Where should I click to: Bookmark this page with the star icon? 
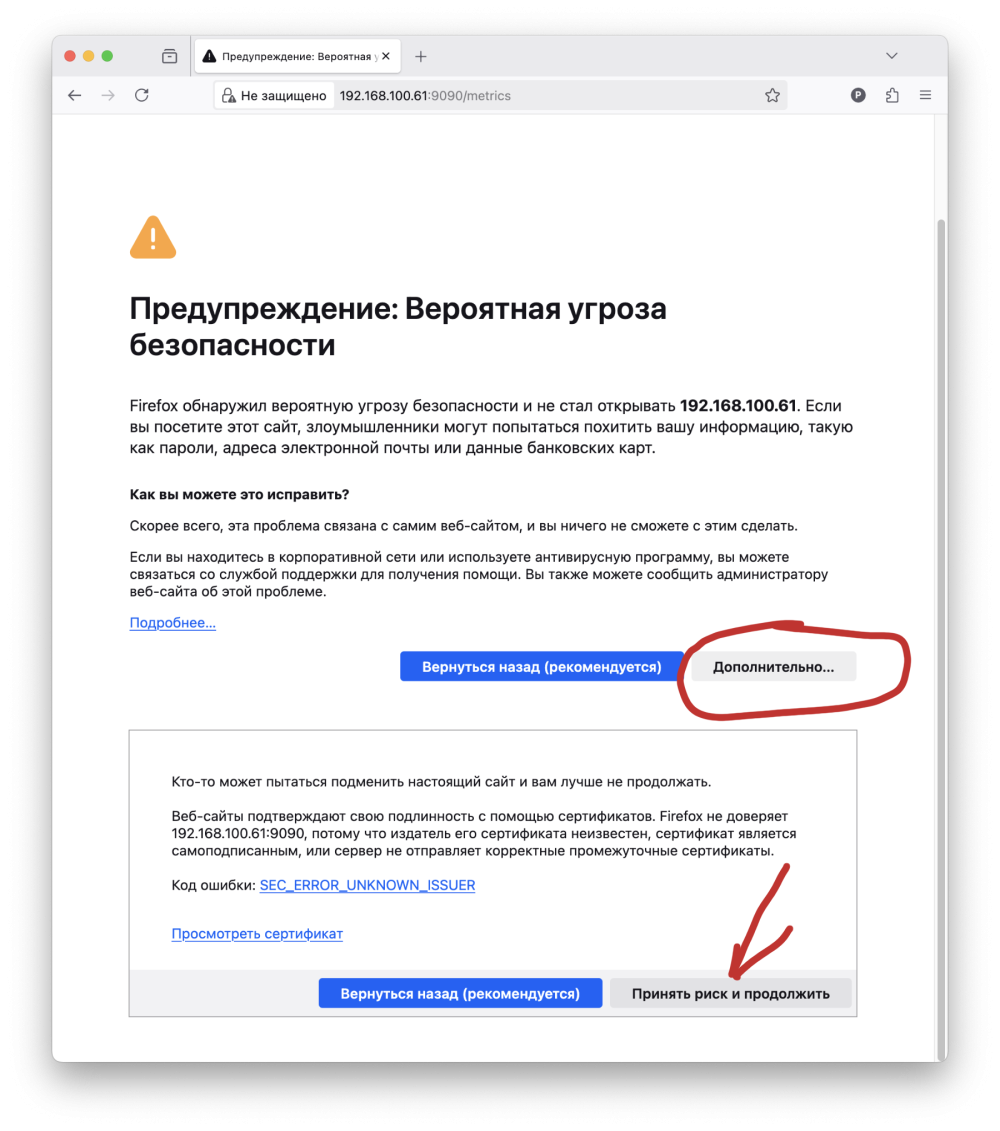tap(772, 95)
